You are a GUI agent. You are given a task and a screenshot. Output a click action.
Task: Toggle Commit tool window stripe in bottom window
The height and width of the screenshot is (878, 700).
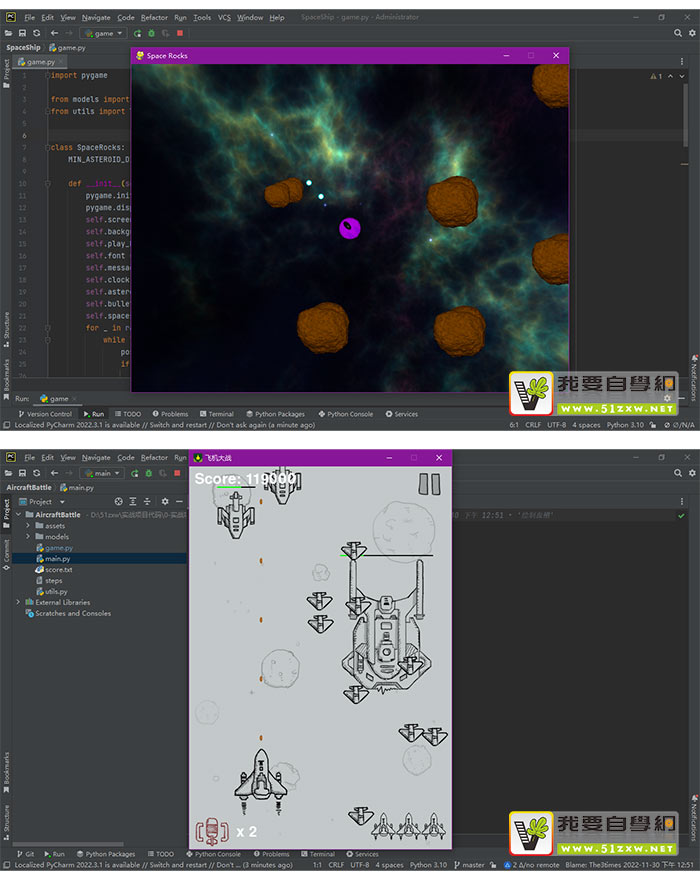click(x=6, y=554)
